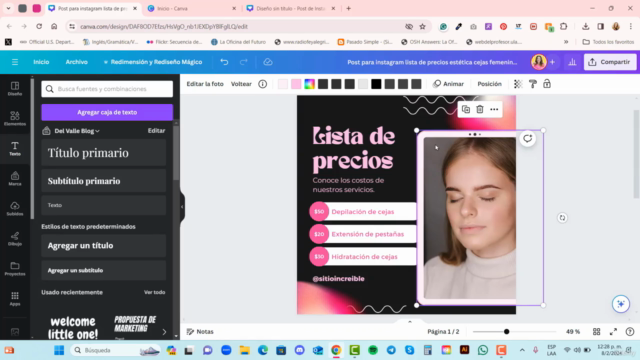Viewport: 640px width, 360px height.
Task: Show next recently used font styles
Action: tap(164, 332)
